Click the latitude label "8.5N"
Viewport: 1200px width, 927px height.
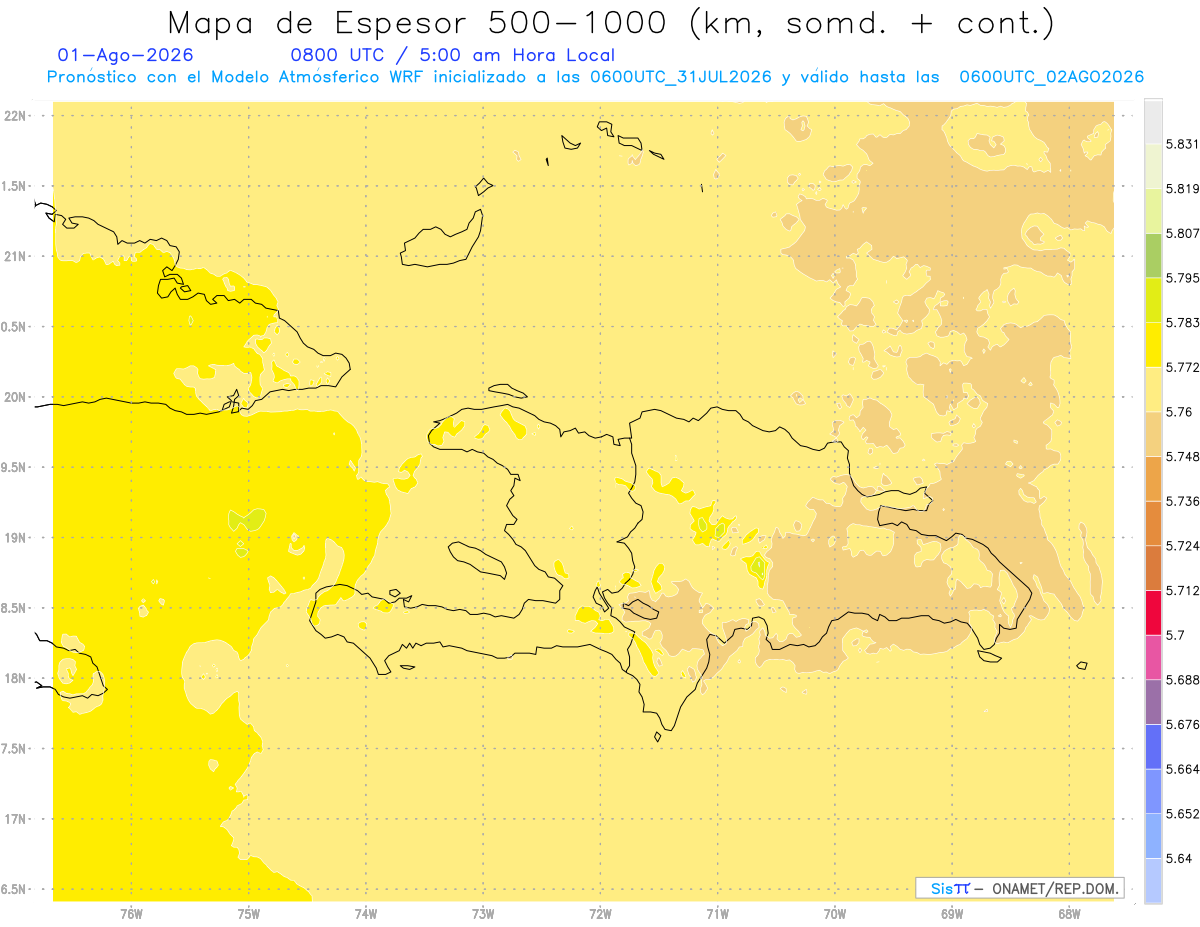14,609
